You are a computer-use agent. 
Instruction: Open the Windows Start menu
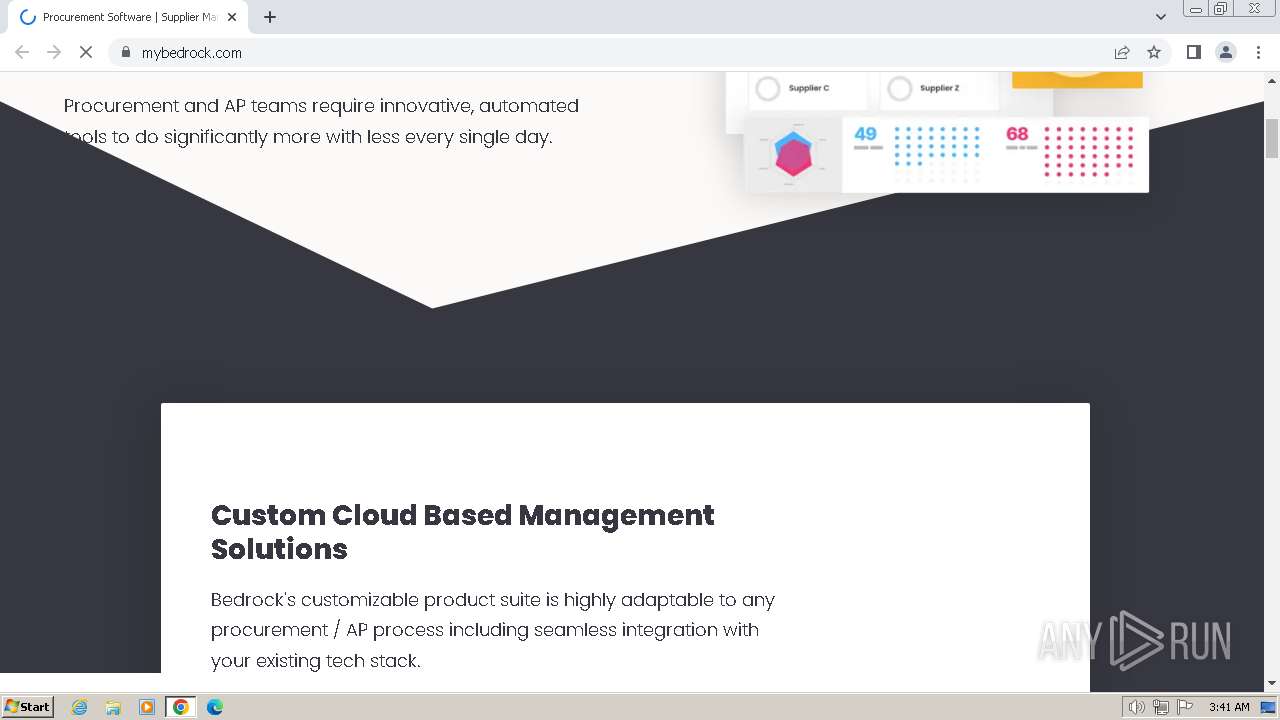[x=28, y=706]
